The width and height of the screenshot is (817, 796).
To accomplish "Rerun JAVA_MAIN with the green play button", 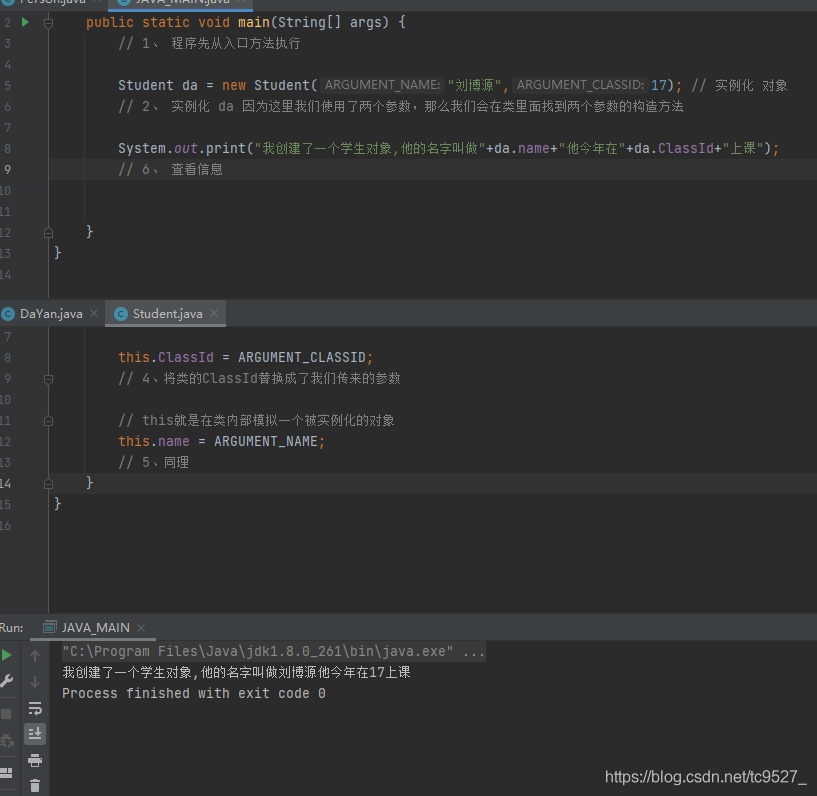I will pos(7,655).
